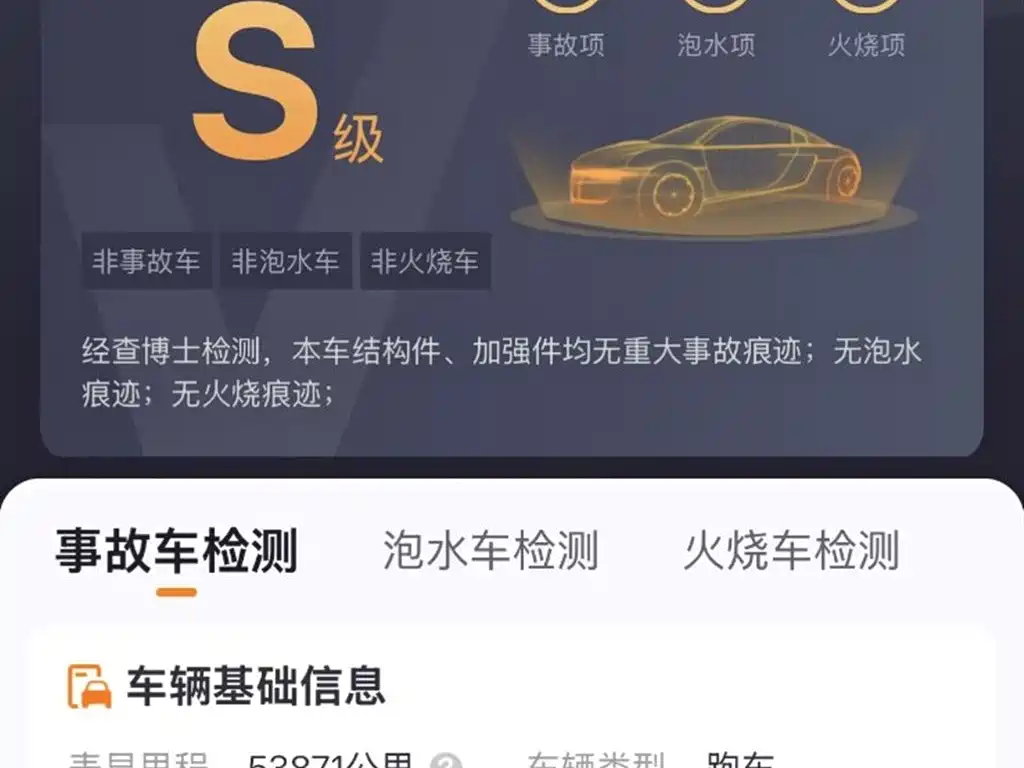This screenshot has height=768, width=1024.
Task: Tap the 非泡水车 tag
Action: coord(286,261)
